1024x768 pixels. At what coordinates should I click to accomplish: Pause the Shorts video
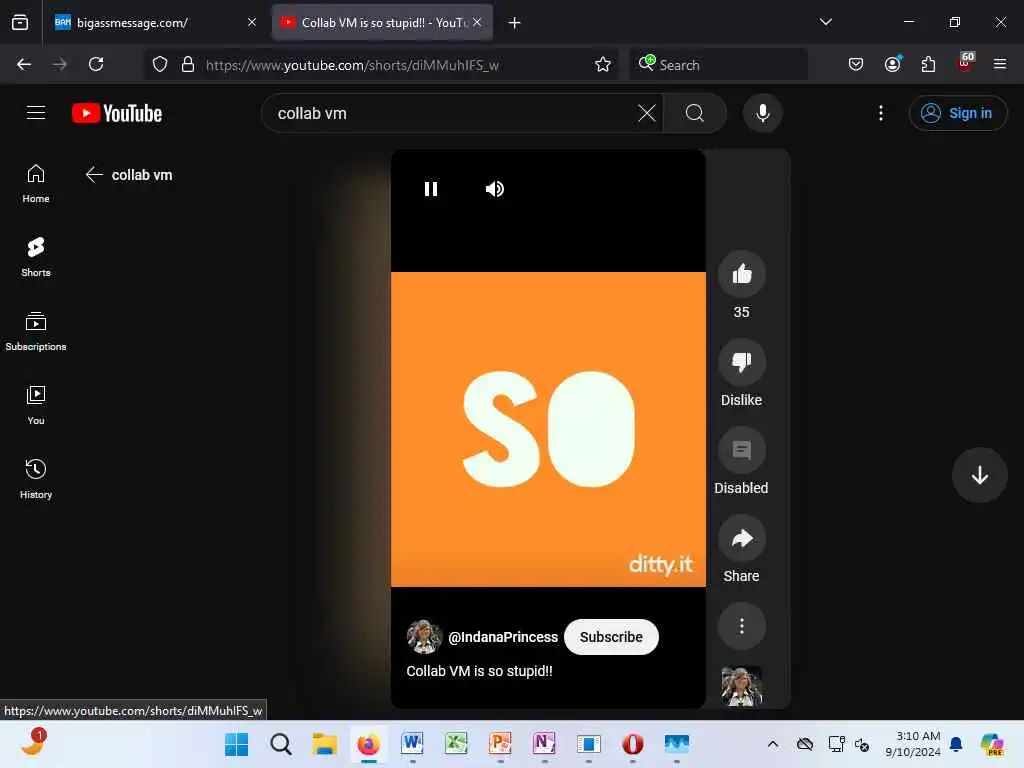430,189
